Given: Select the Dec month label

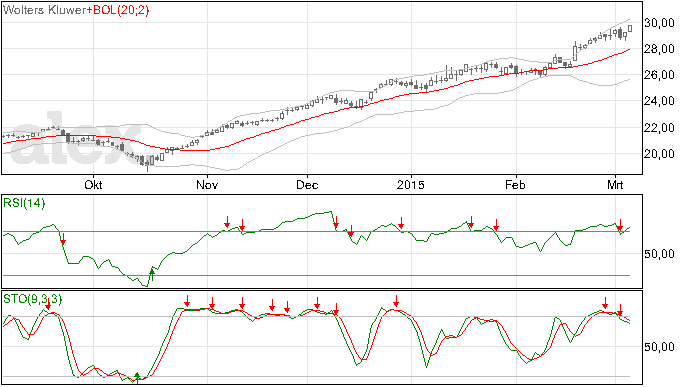Looking at the screenshot, I should click(x=307, y=184).
